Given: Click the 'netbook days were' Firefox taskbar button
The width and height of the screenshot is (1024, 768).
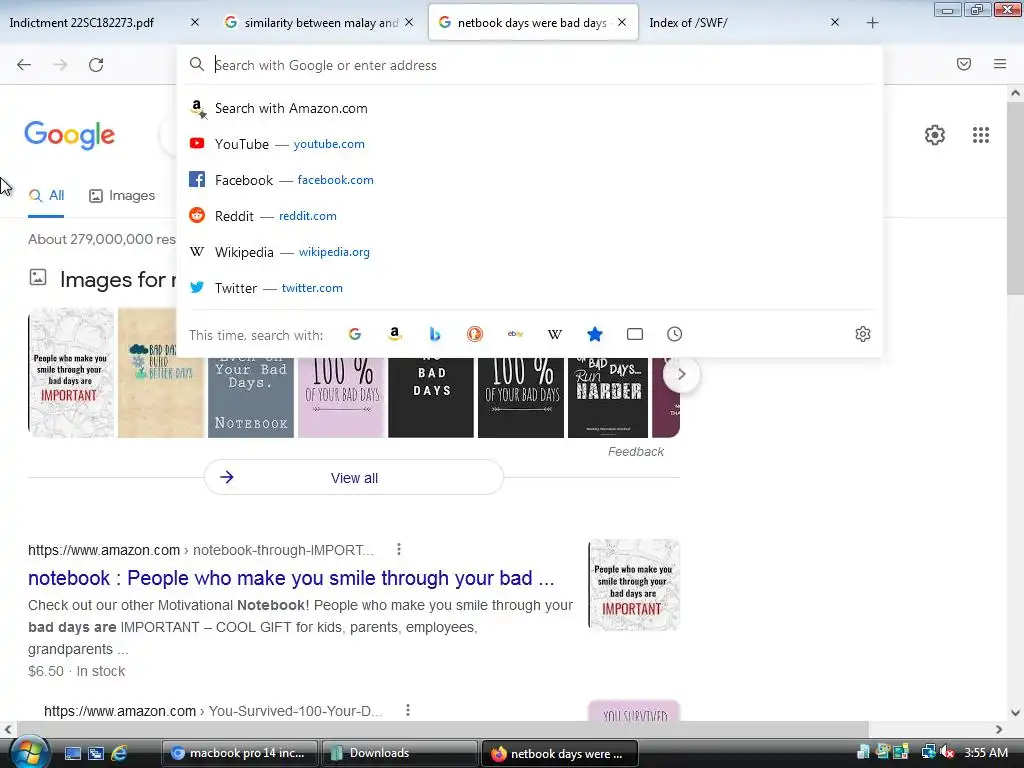Looking at the screenshot, I should point(559,753).
